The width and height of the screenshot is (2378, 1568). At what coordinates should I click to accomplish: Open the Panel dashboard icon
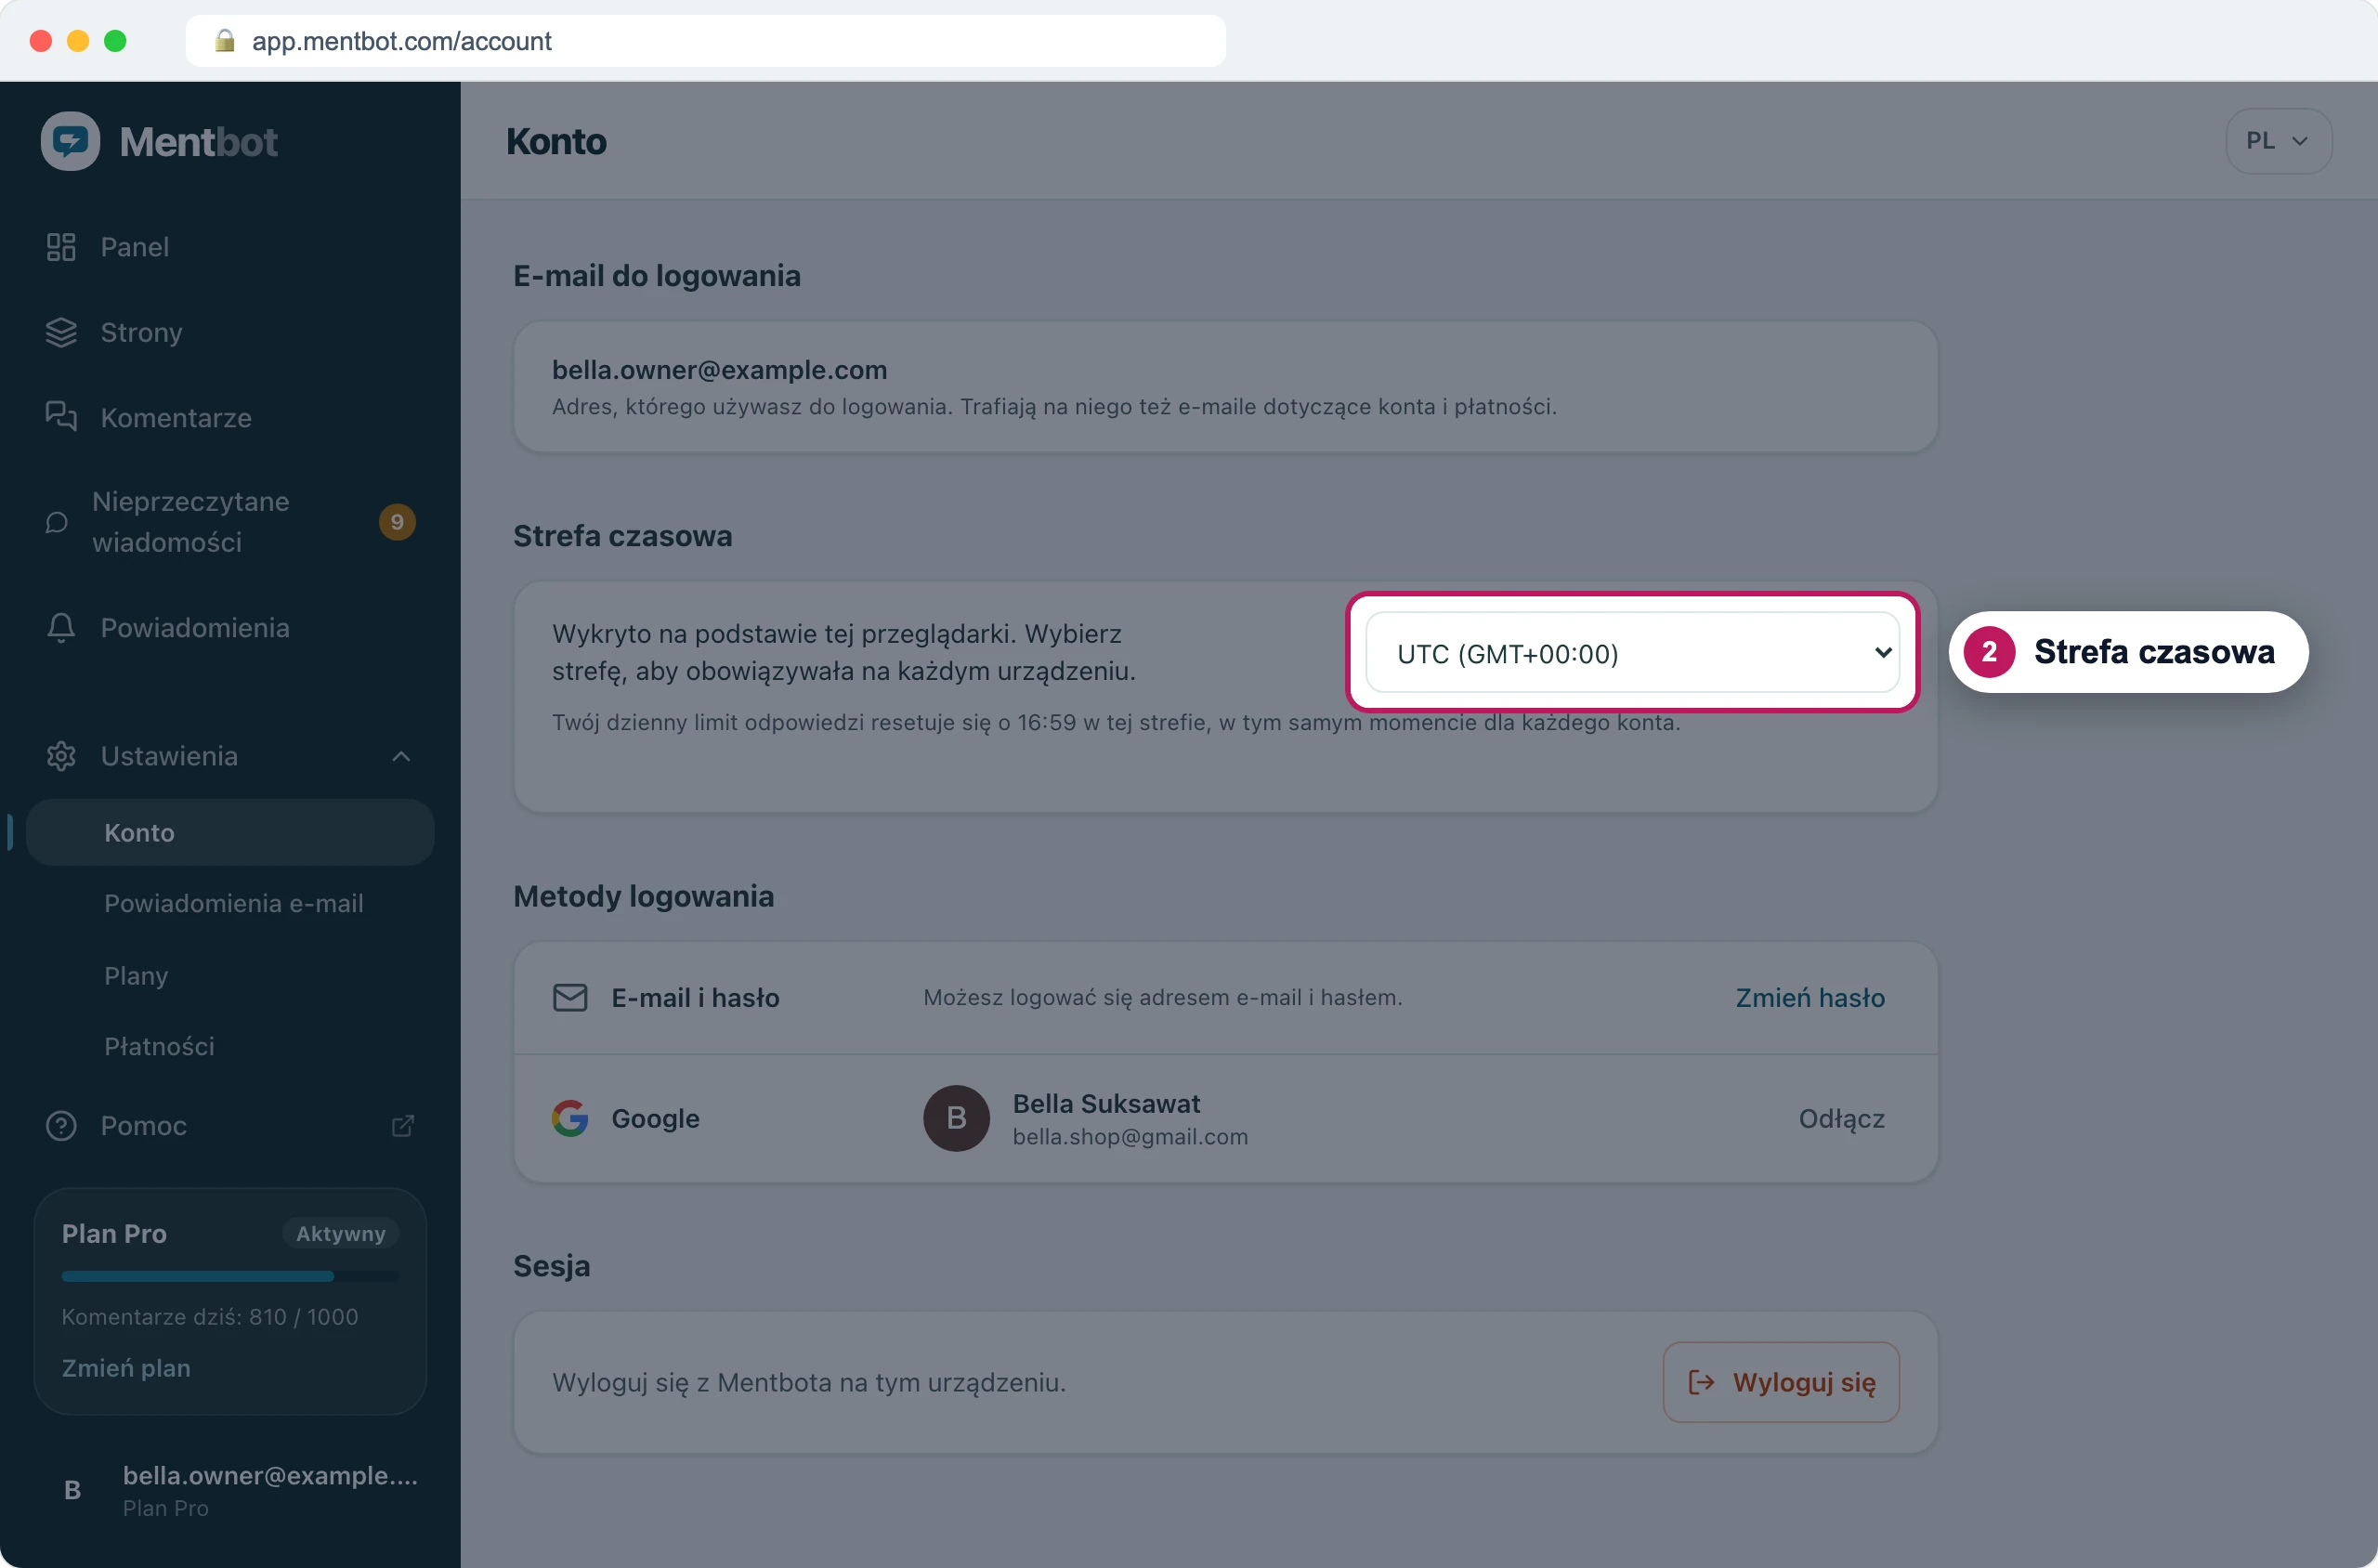pyautogui.click(x=61, y=247)
